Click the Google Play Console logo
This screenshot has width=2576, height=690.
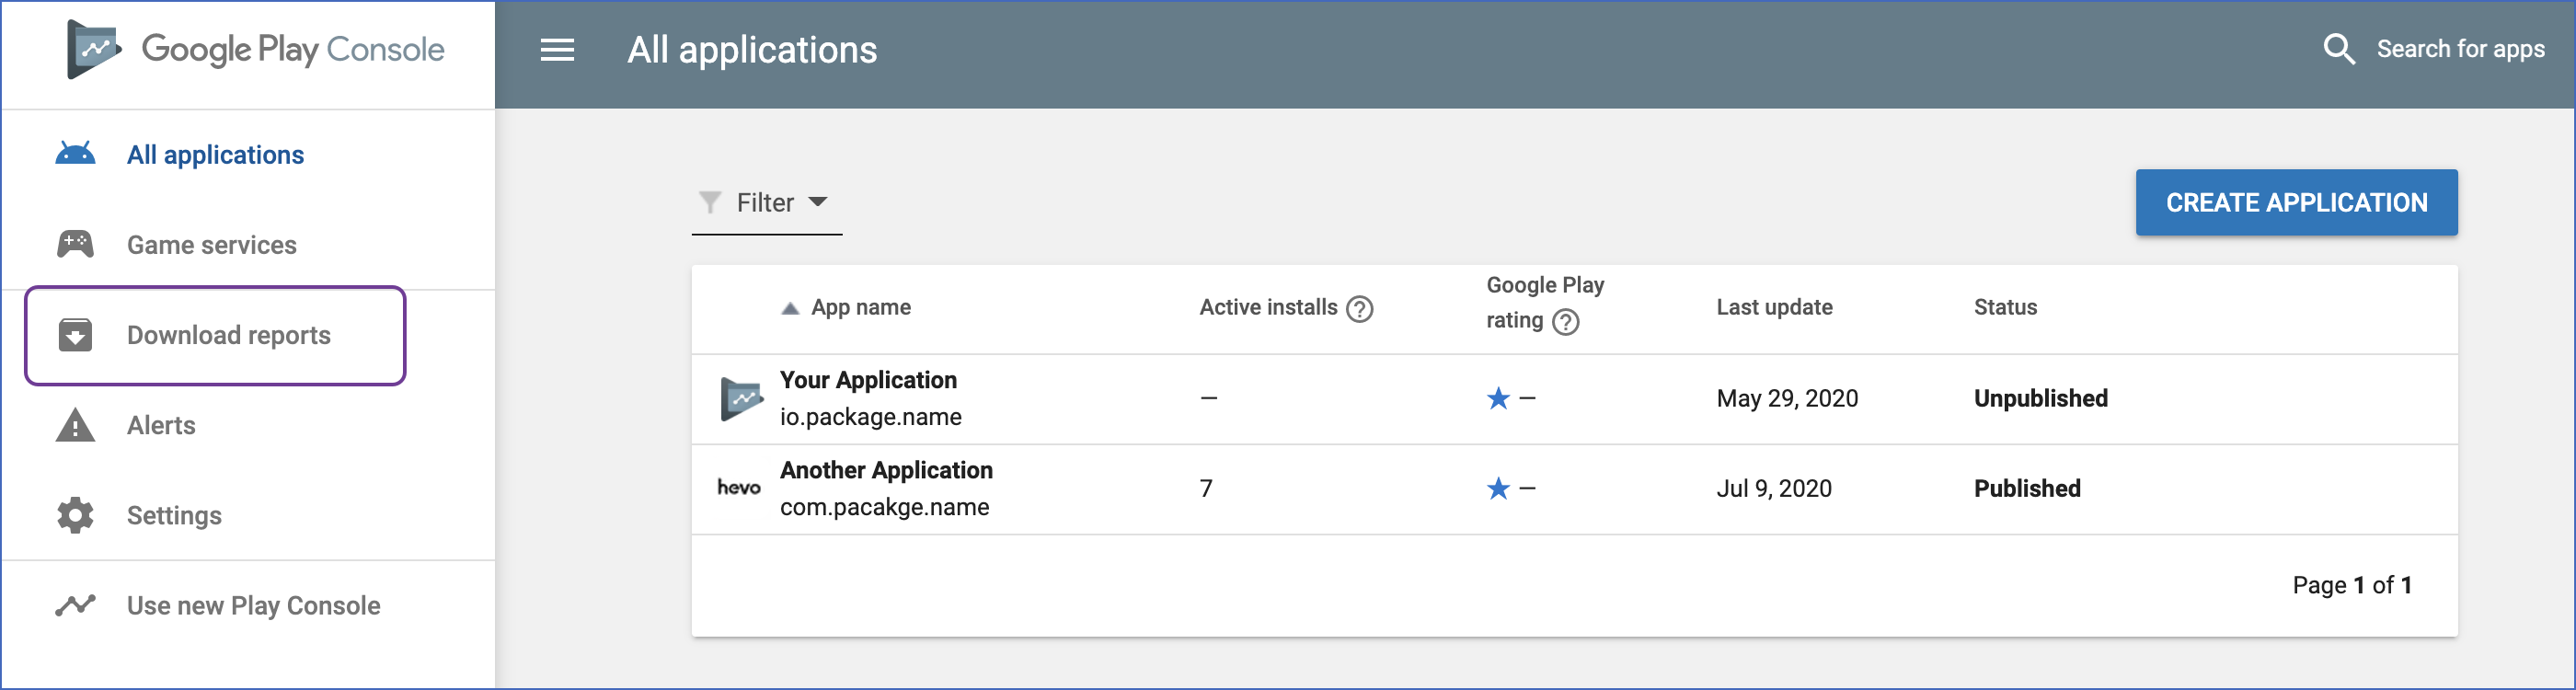pyautogui.click(x=255, y=49)
